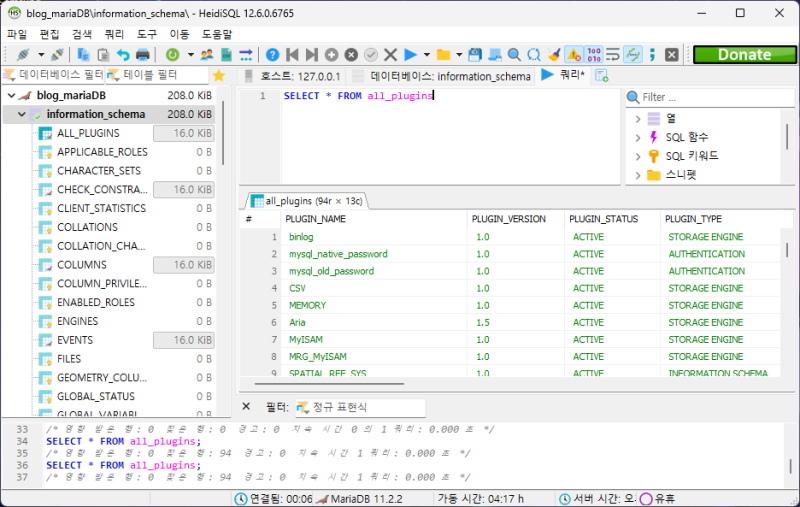Click the Replace text icon
800x507 pixels.
[x=534, y=55]
